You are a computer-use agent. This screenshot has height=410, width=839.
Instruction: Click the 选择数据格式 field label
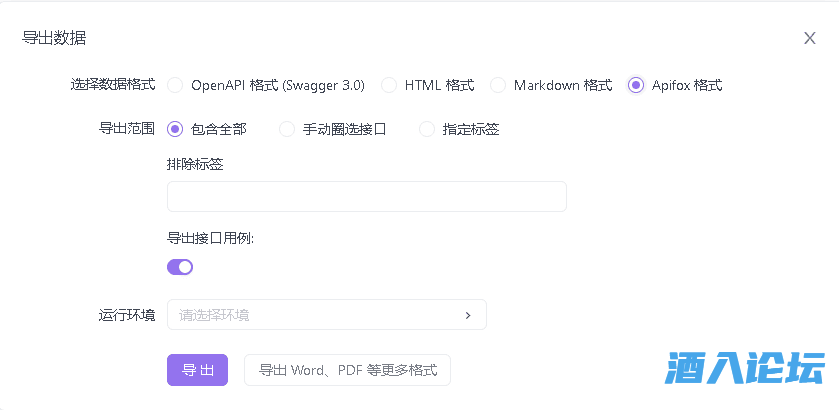pyautogui.click(x=113, y=85)
